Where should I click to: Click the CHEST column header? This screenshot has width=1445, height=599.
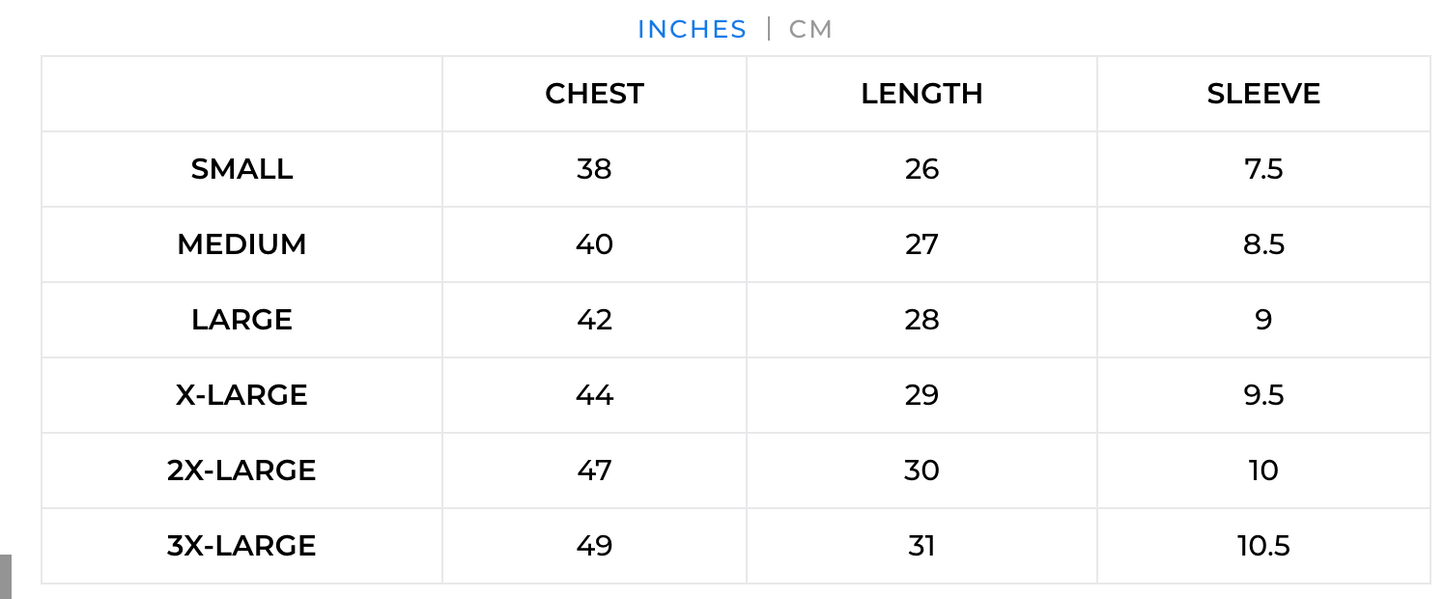point(594,93)
